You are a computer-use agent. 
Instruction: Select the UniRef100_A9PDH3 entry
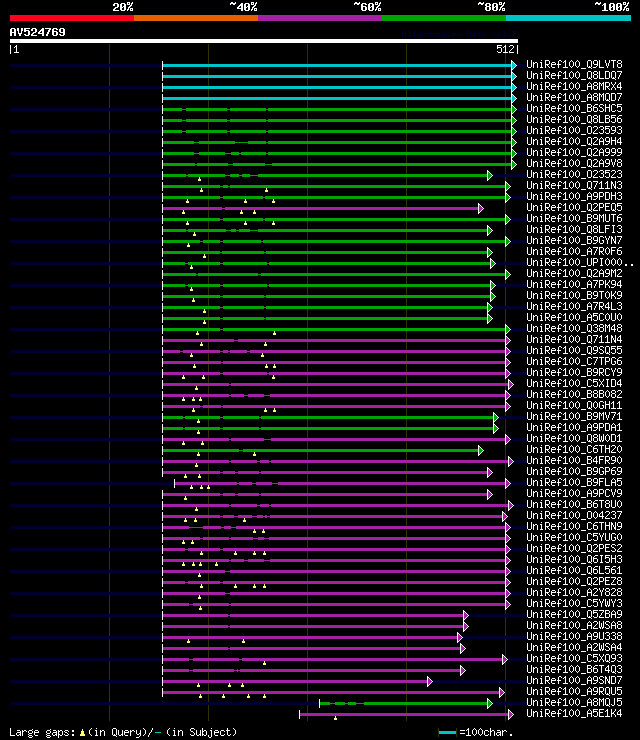tap(574, 196)
